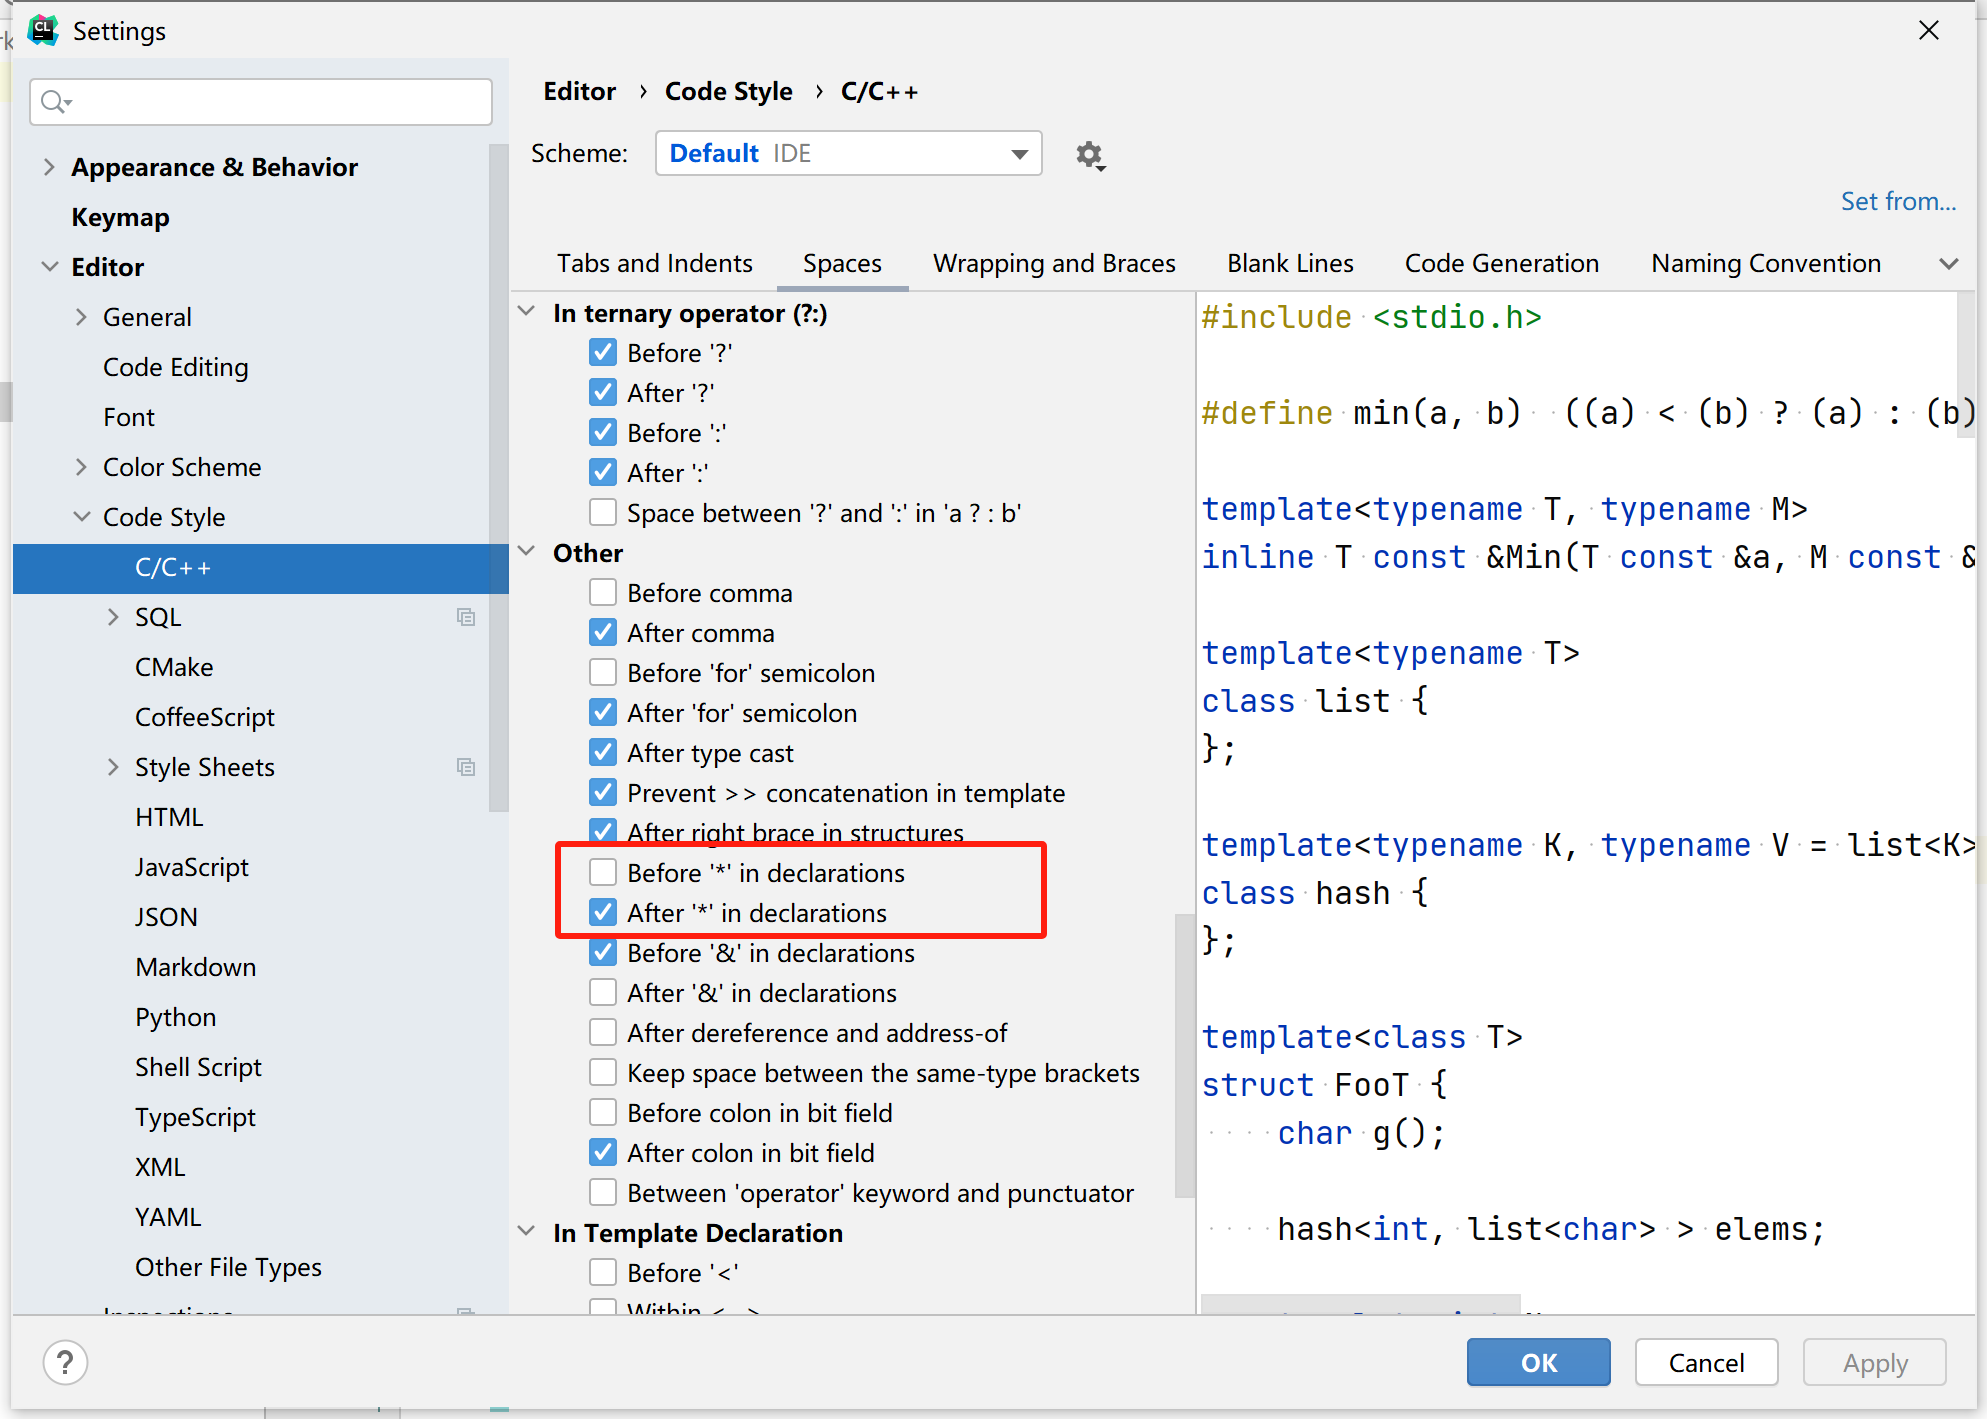Open the hidden tabs chevron after Naming Convention

point(1948,264)
